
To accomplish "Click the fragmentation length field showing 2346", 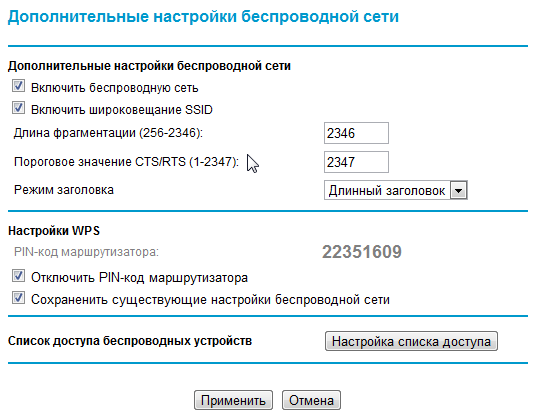I will pyautogui.click(x=356, y=133).
